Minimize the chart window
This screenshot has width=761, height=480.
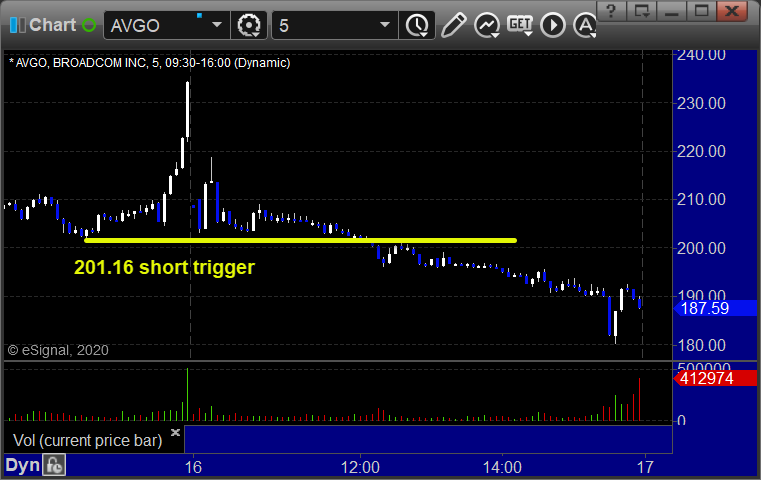click(x=671, y=11)
